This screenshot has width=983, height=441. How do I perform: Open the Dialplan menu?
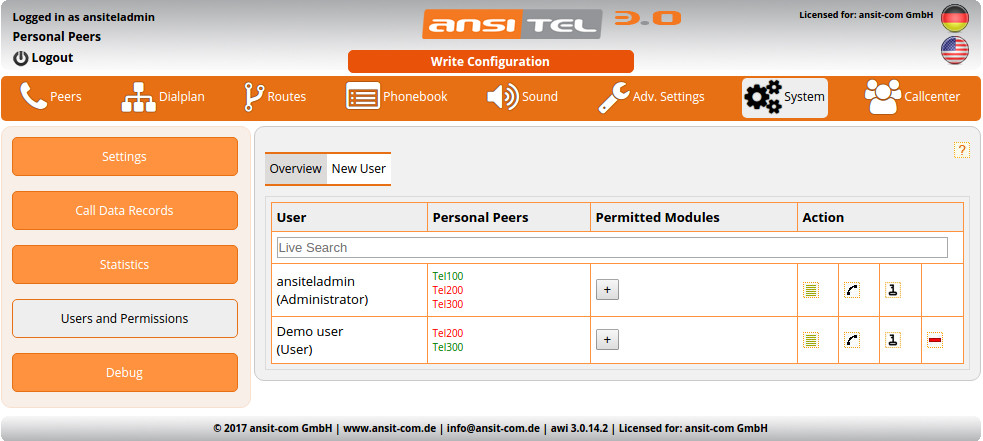[x=163, y=97]
